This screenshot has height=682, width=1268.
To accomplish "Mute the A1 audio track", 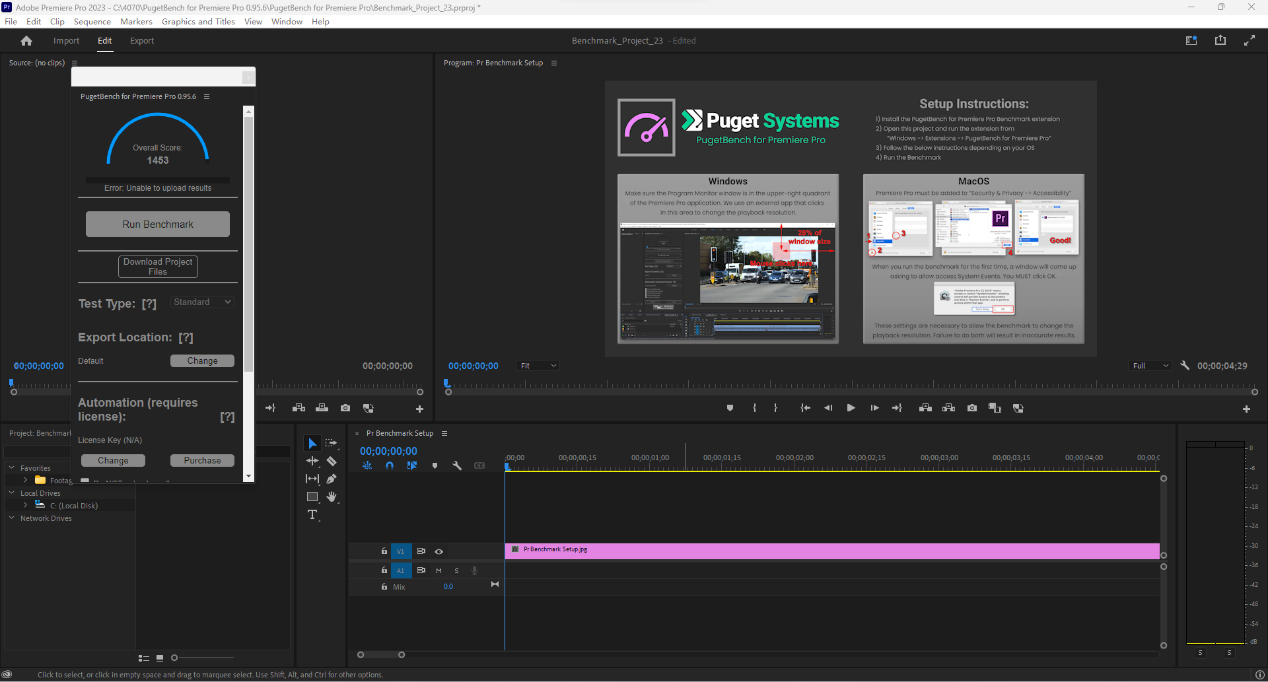I will (x=438, y=570).
